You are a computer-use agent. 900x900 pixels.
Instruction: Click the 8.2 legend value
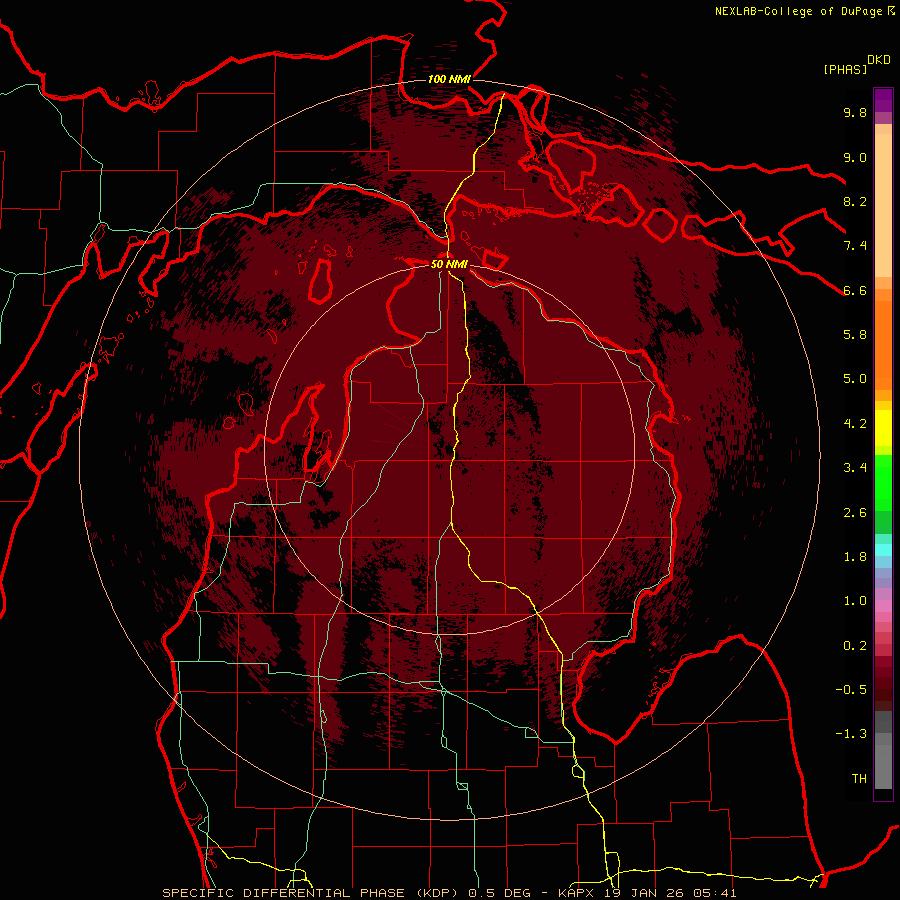[855, 201]
